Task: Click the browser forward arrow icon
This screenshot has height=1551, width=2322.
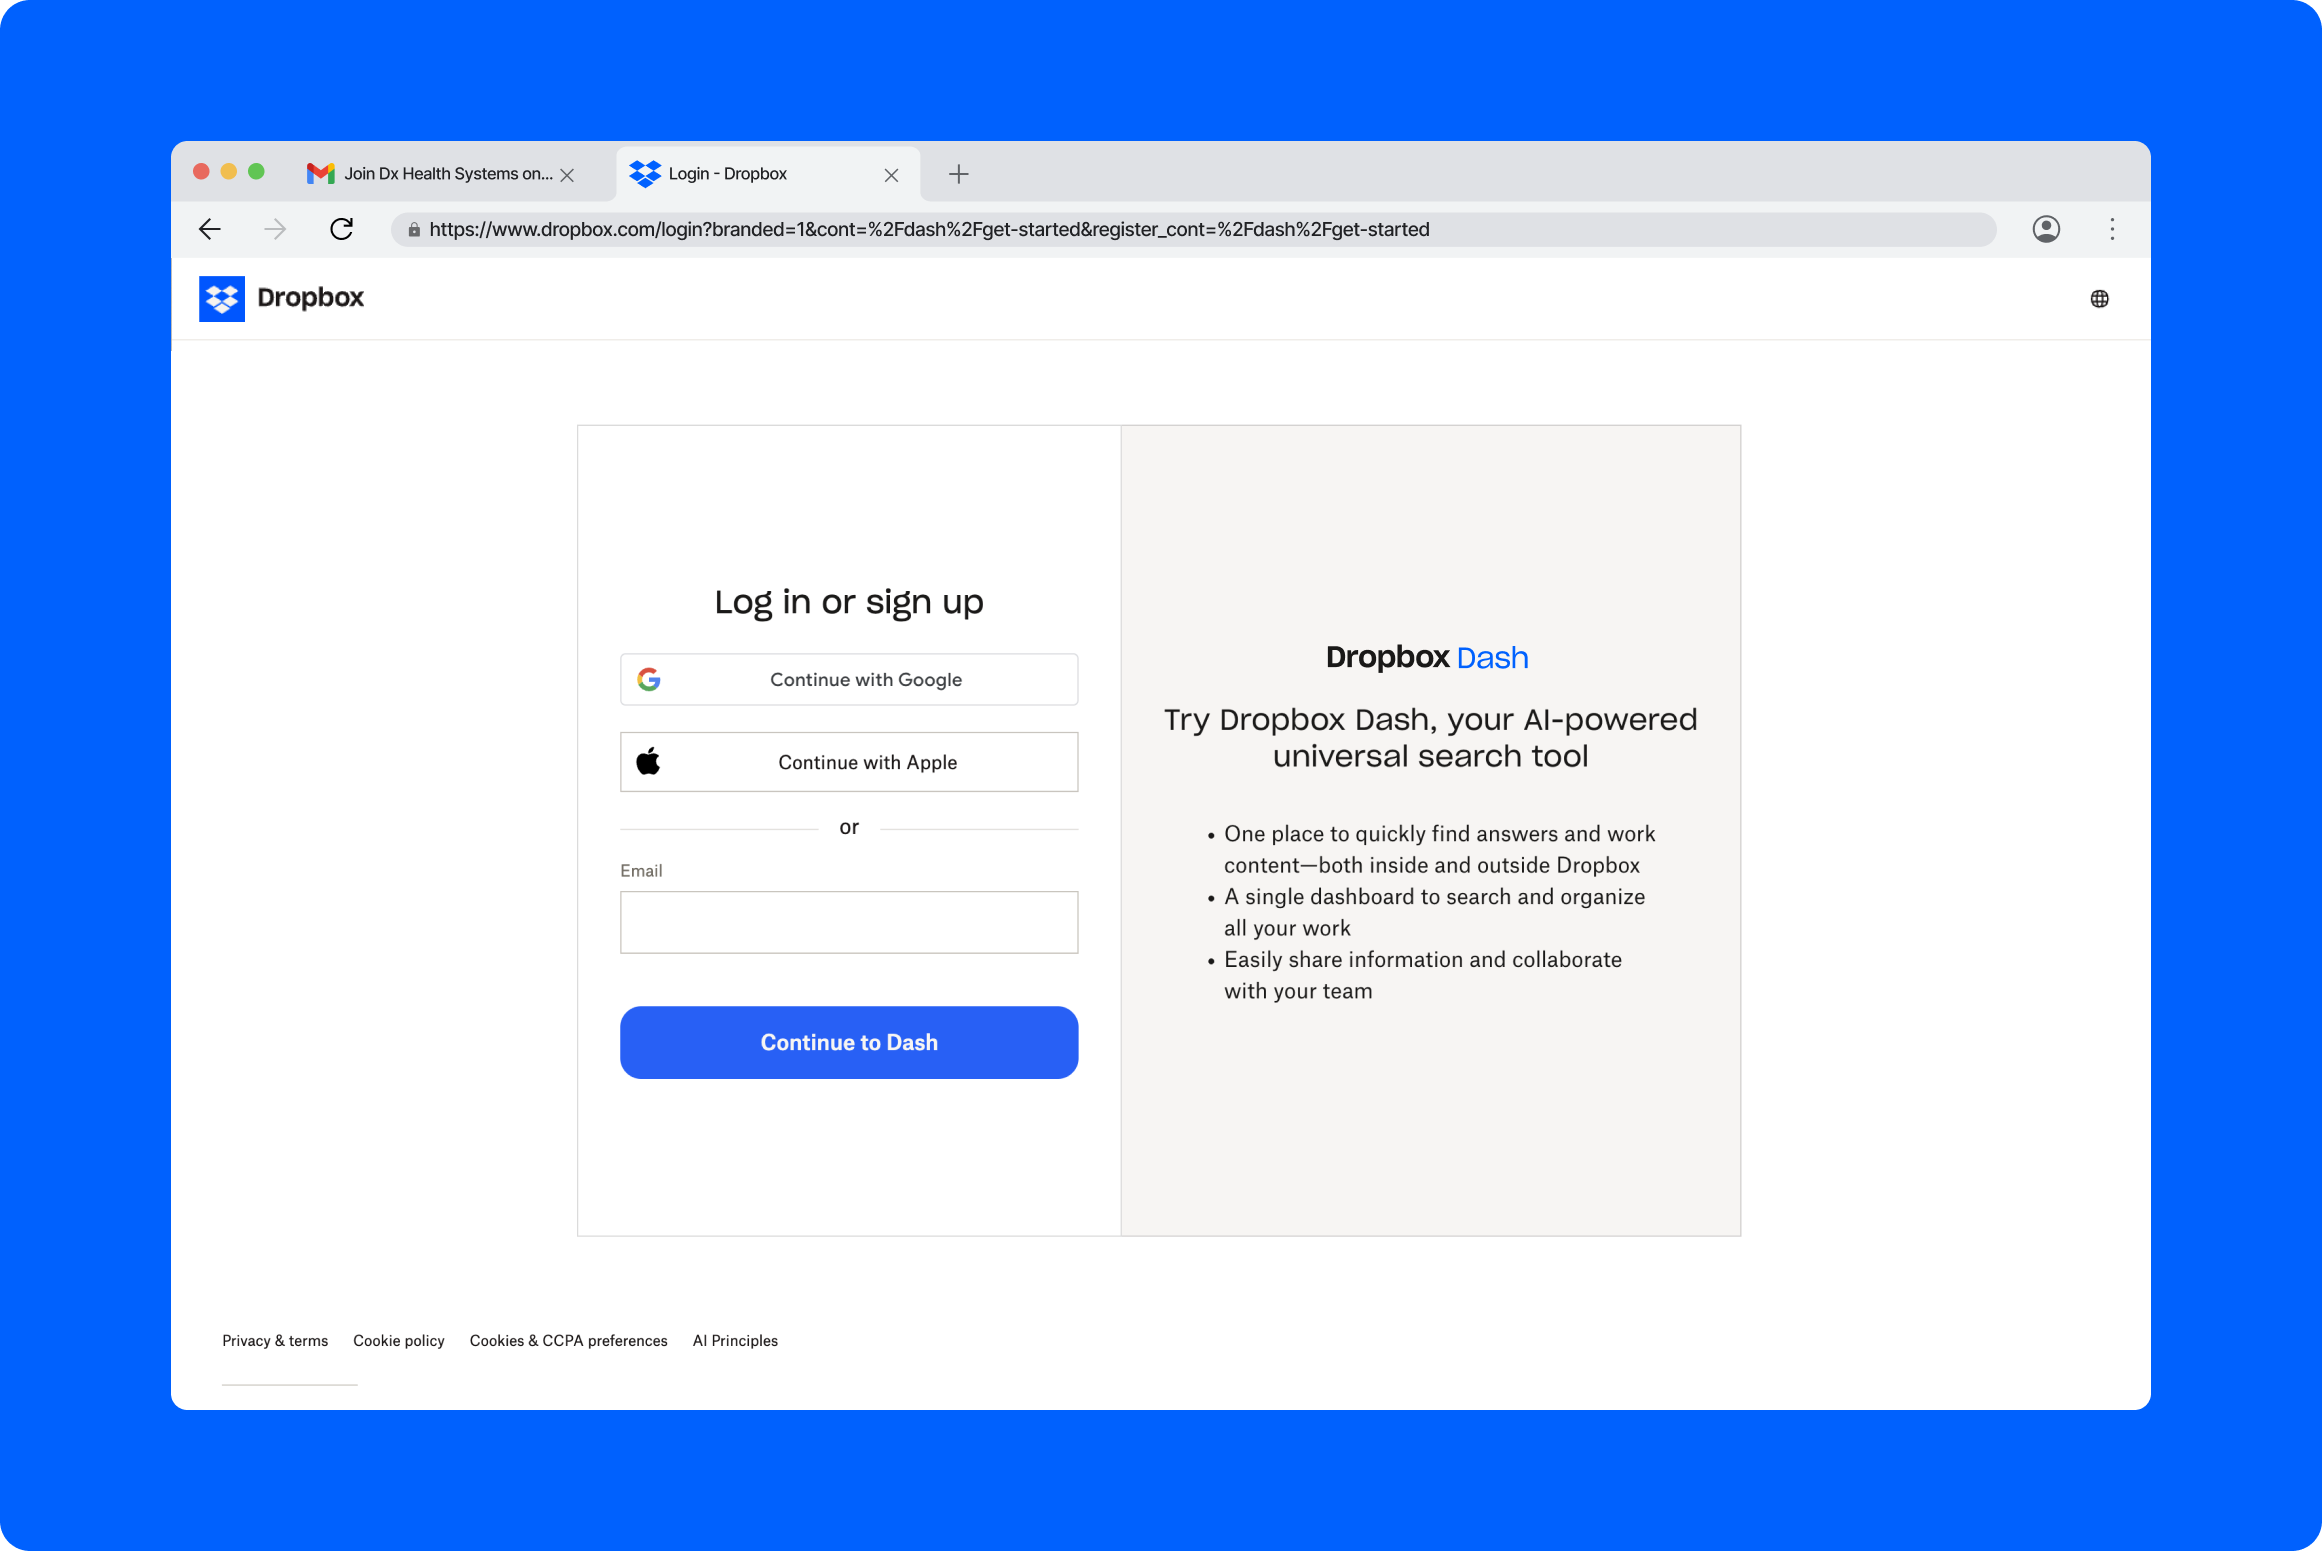Action: coord(275,227)
